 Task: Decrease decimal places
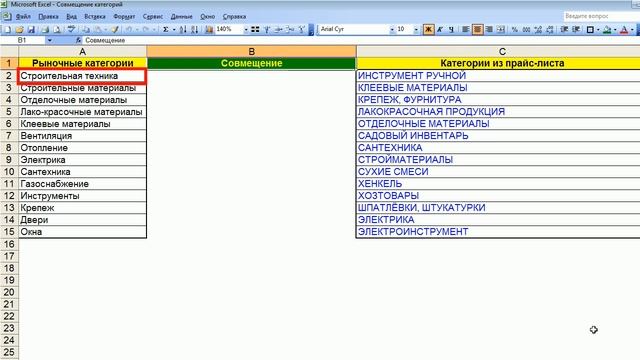point(550,29)
